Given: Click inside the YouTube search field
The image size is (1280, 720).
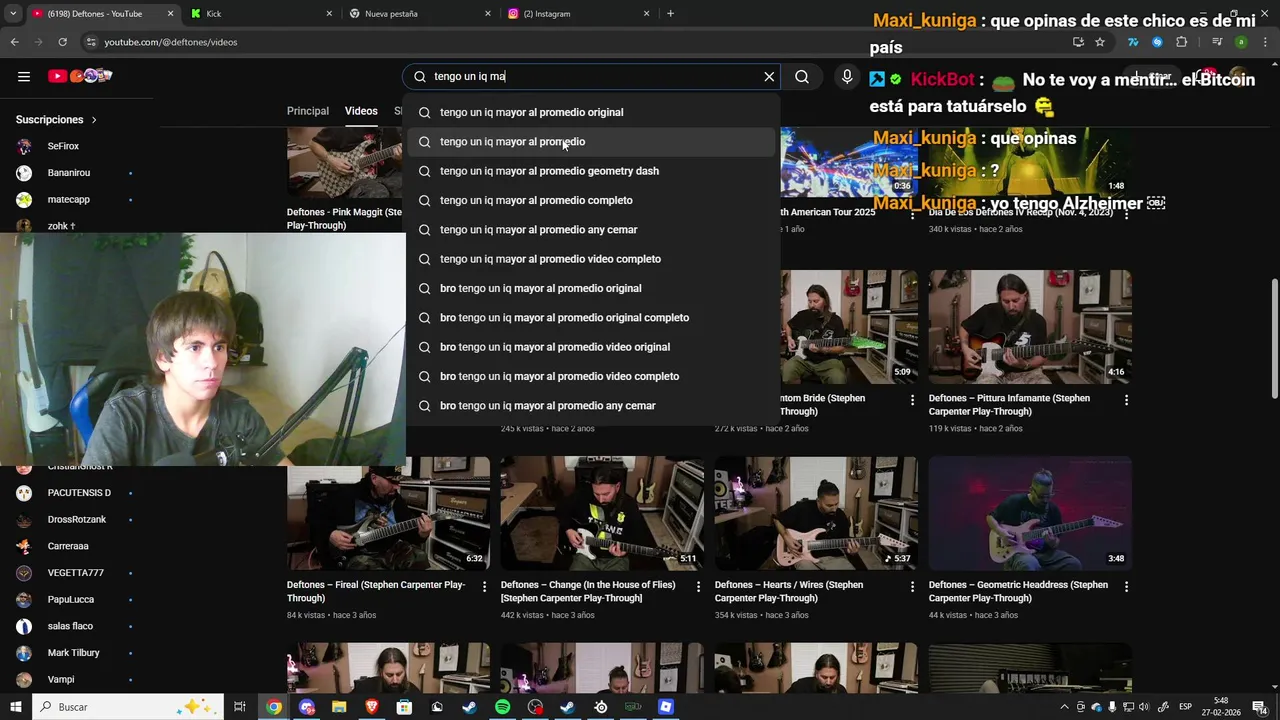Looking at the screenshot, I should [590, 76].
